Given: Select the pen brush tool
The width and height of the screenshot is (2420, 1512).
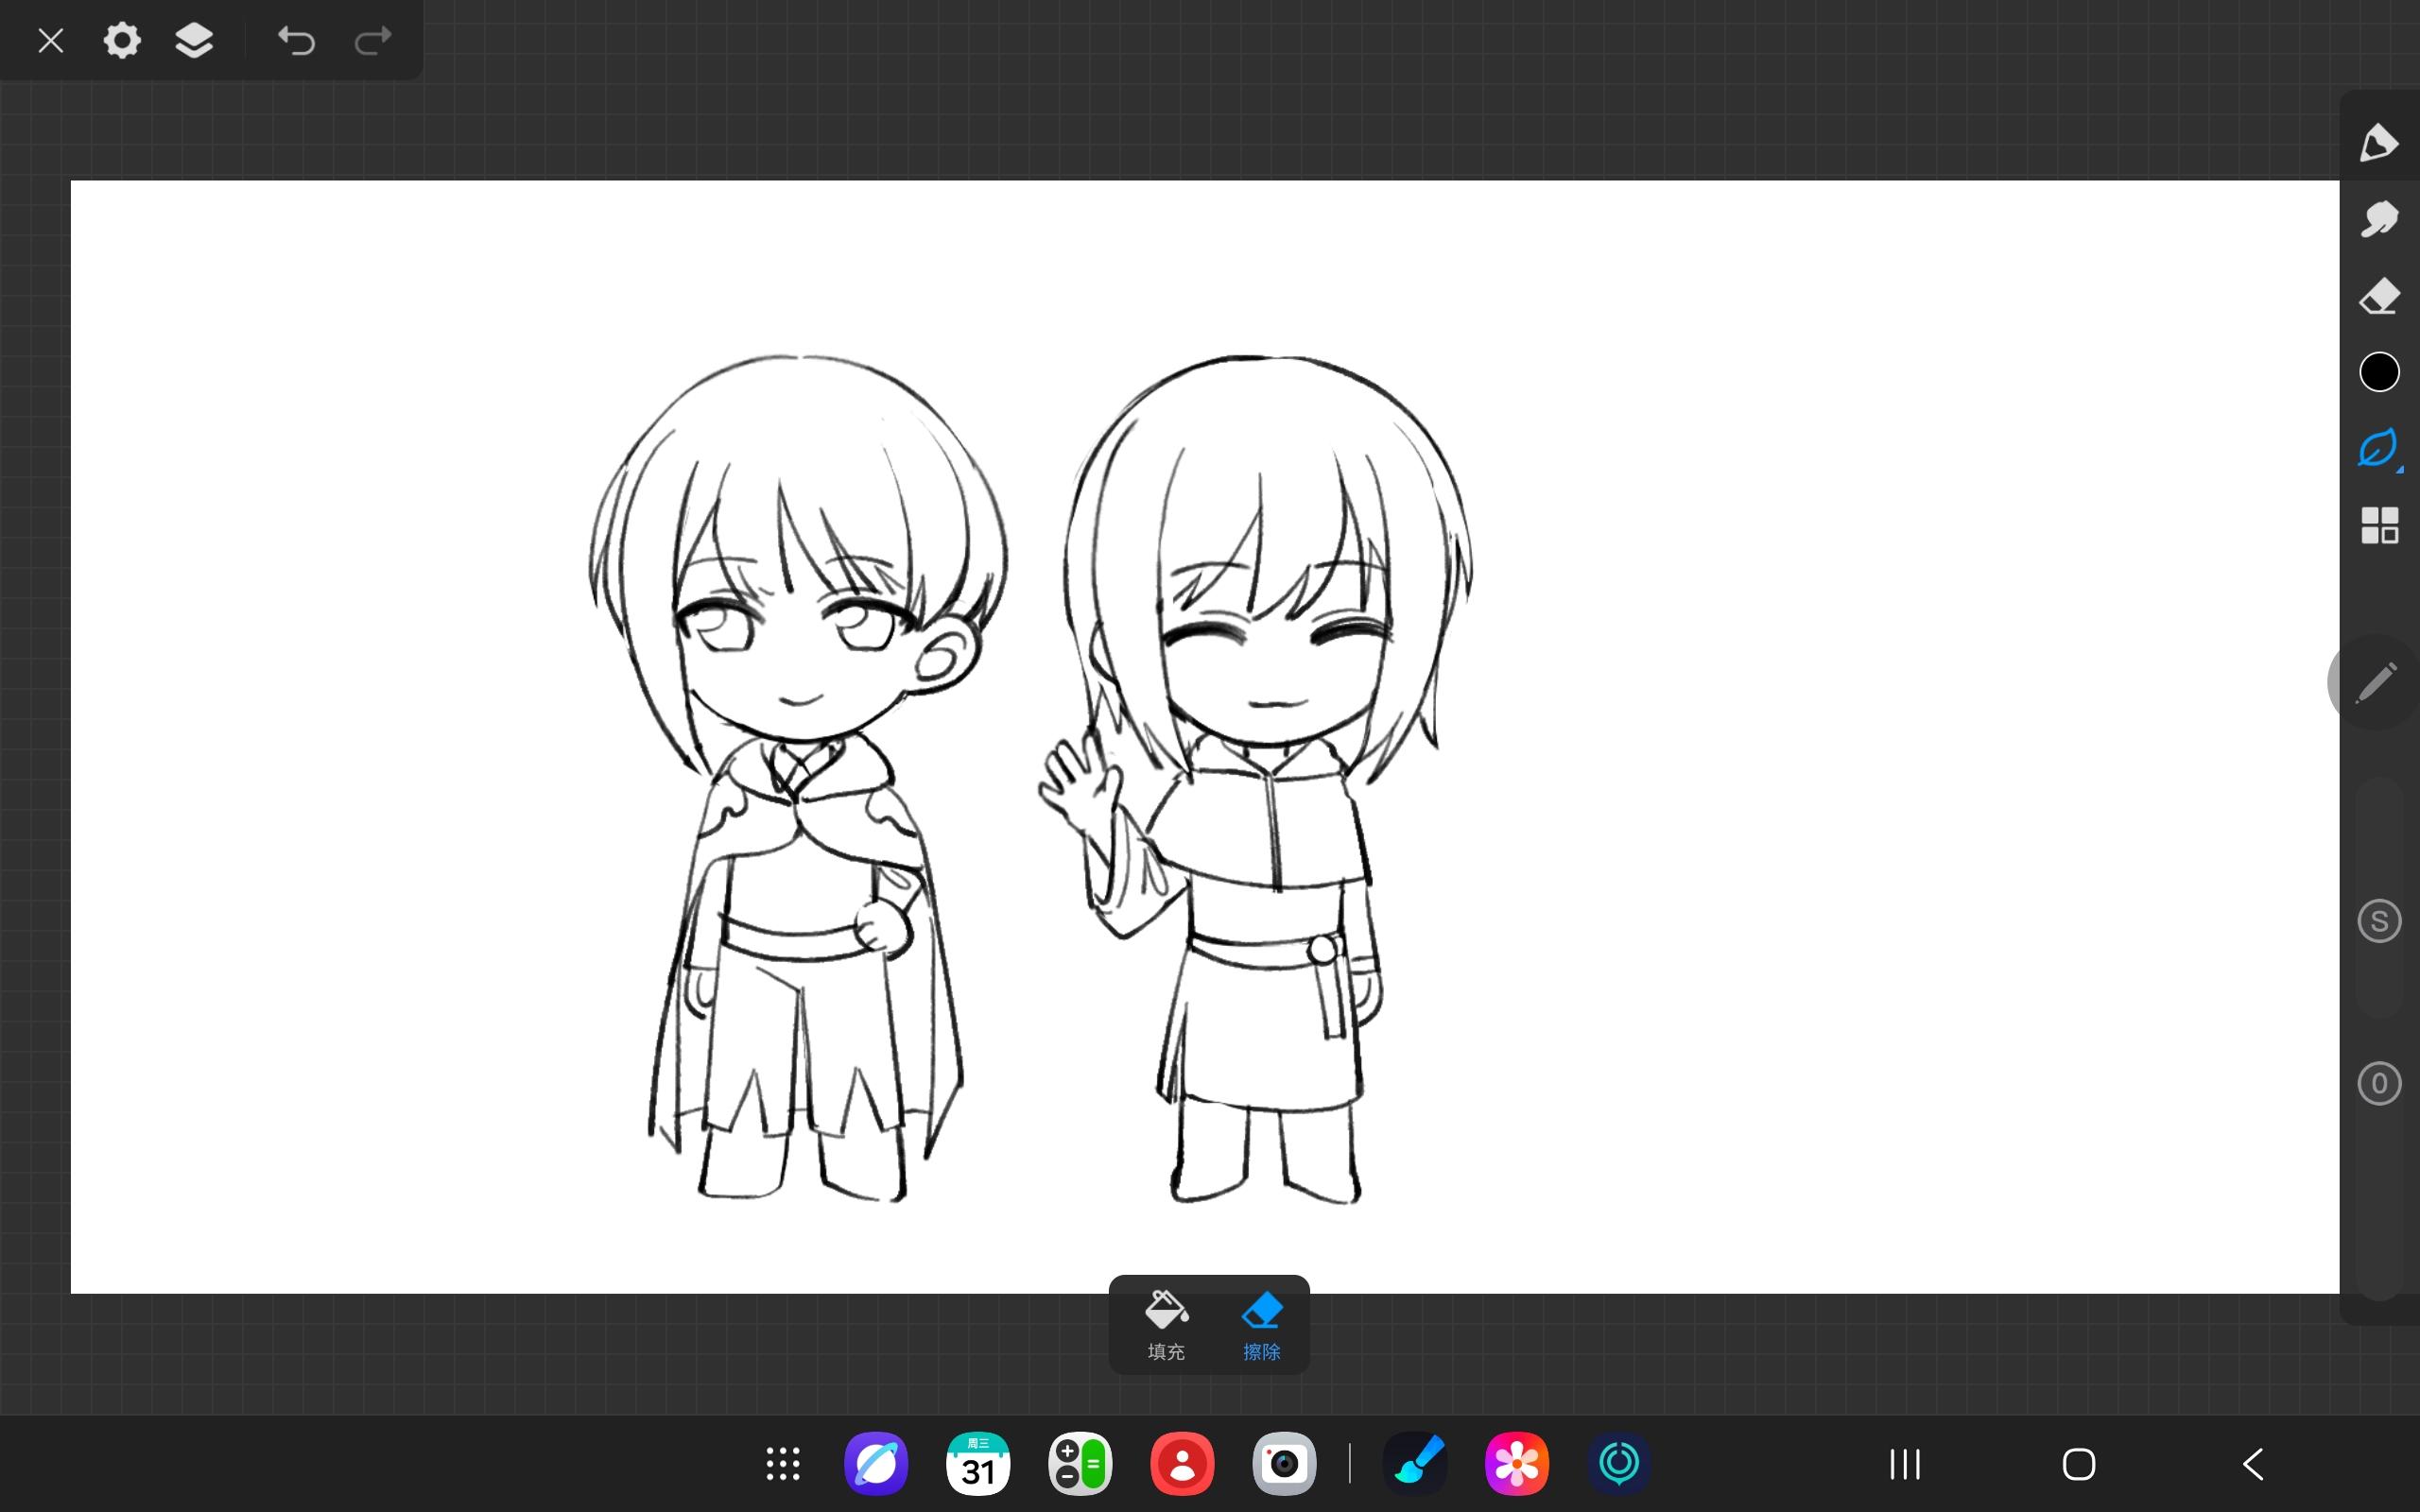Looking at the screenshot, I should click(2378, 143).
